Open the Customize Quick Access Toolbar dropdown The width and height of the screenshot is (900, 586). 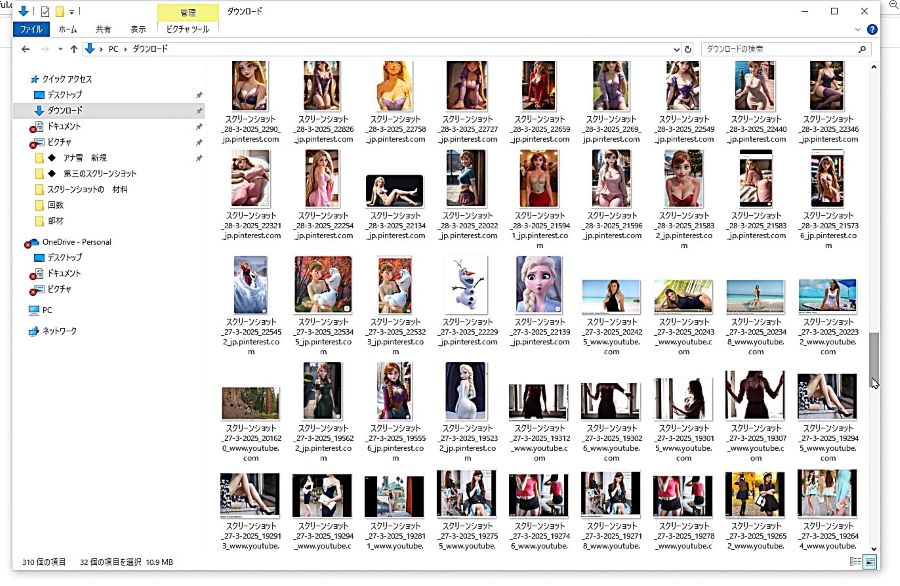72,11
